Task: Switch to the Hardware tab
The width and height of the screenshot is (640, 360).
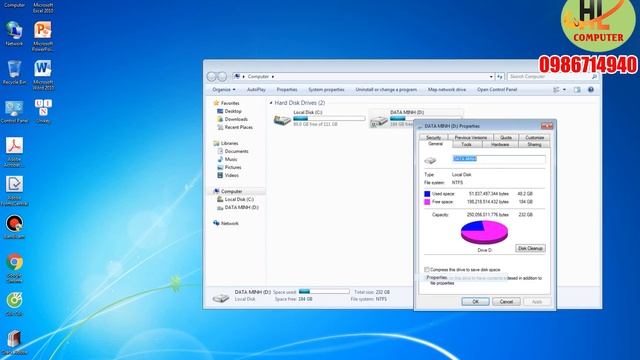Action: [500, 144]
